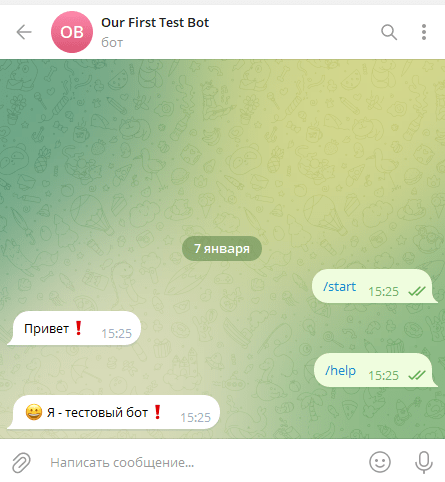Click the 15:25 timestamp on 'Привет' message

coord(116,333)
